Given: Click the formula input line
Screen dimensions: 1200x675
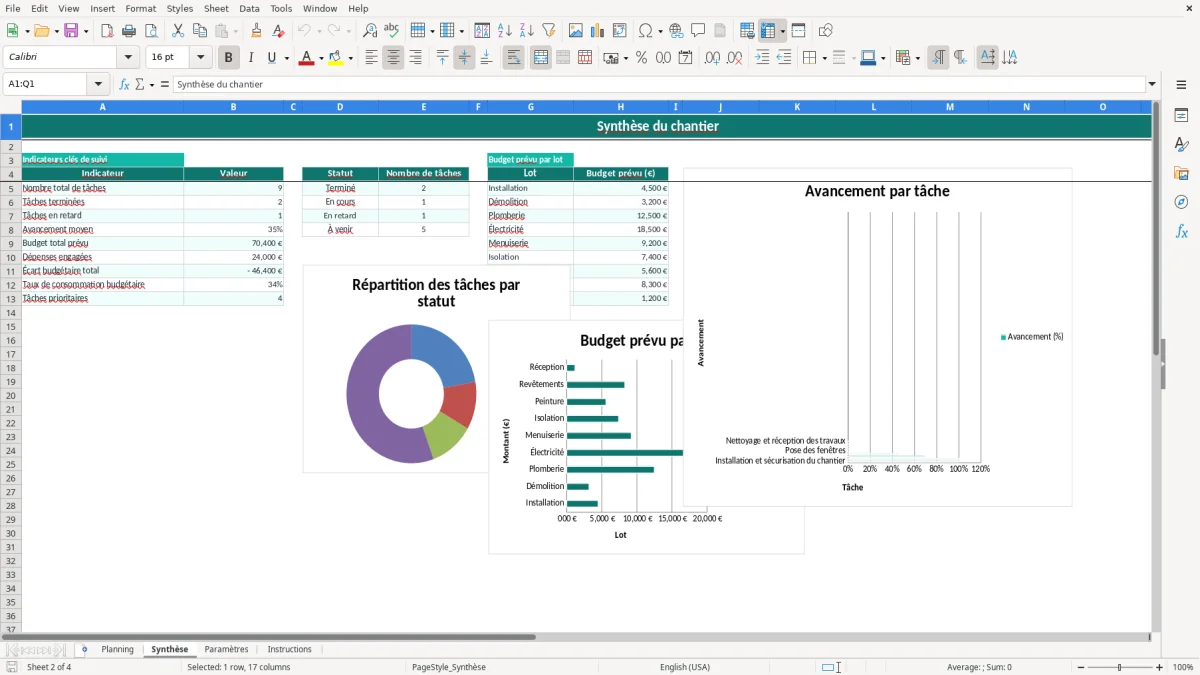Looking at the screenshot, I should tap(659, 84).
